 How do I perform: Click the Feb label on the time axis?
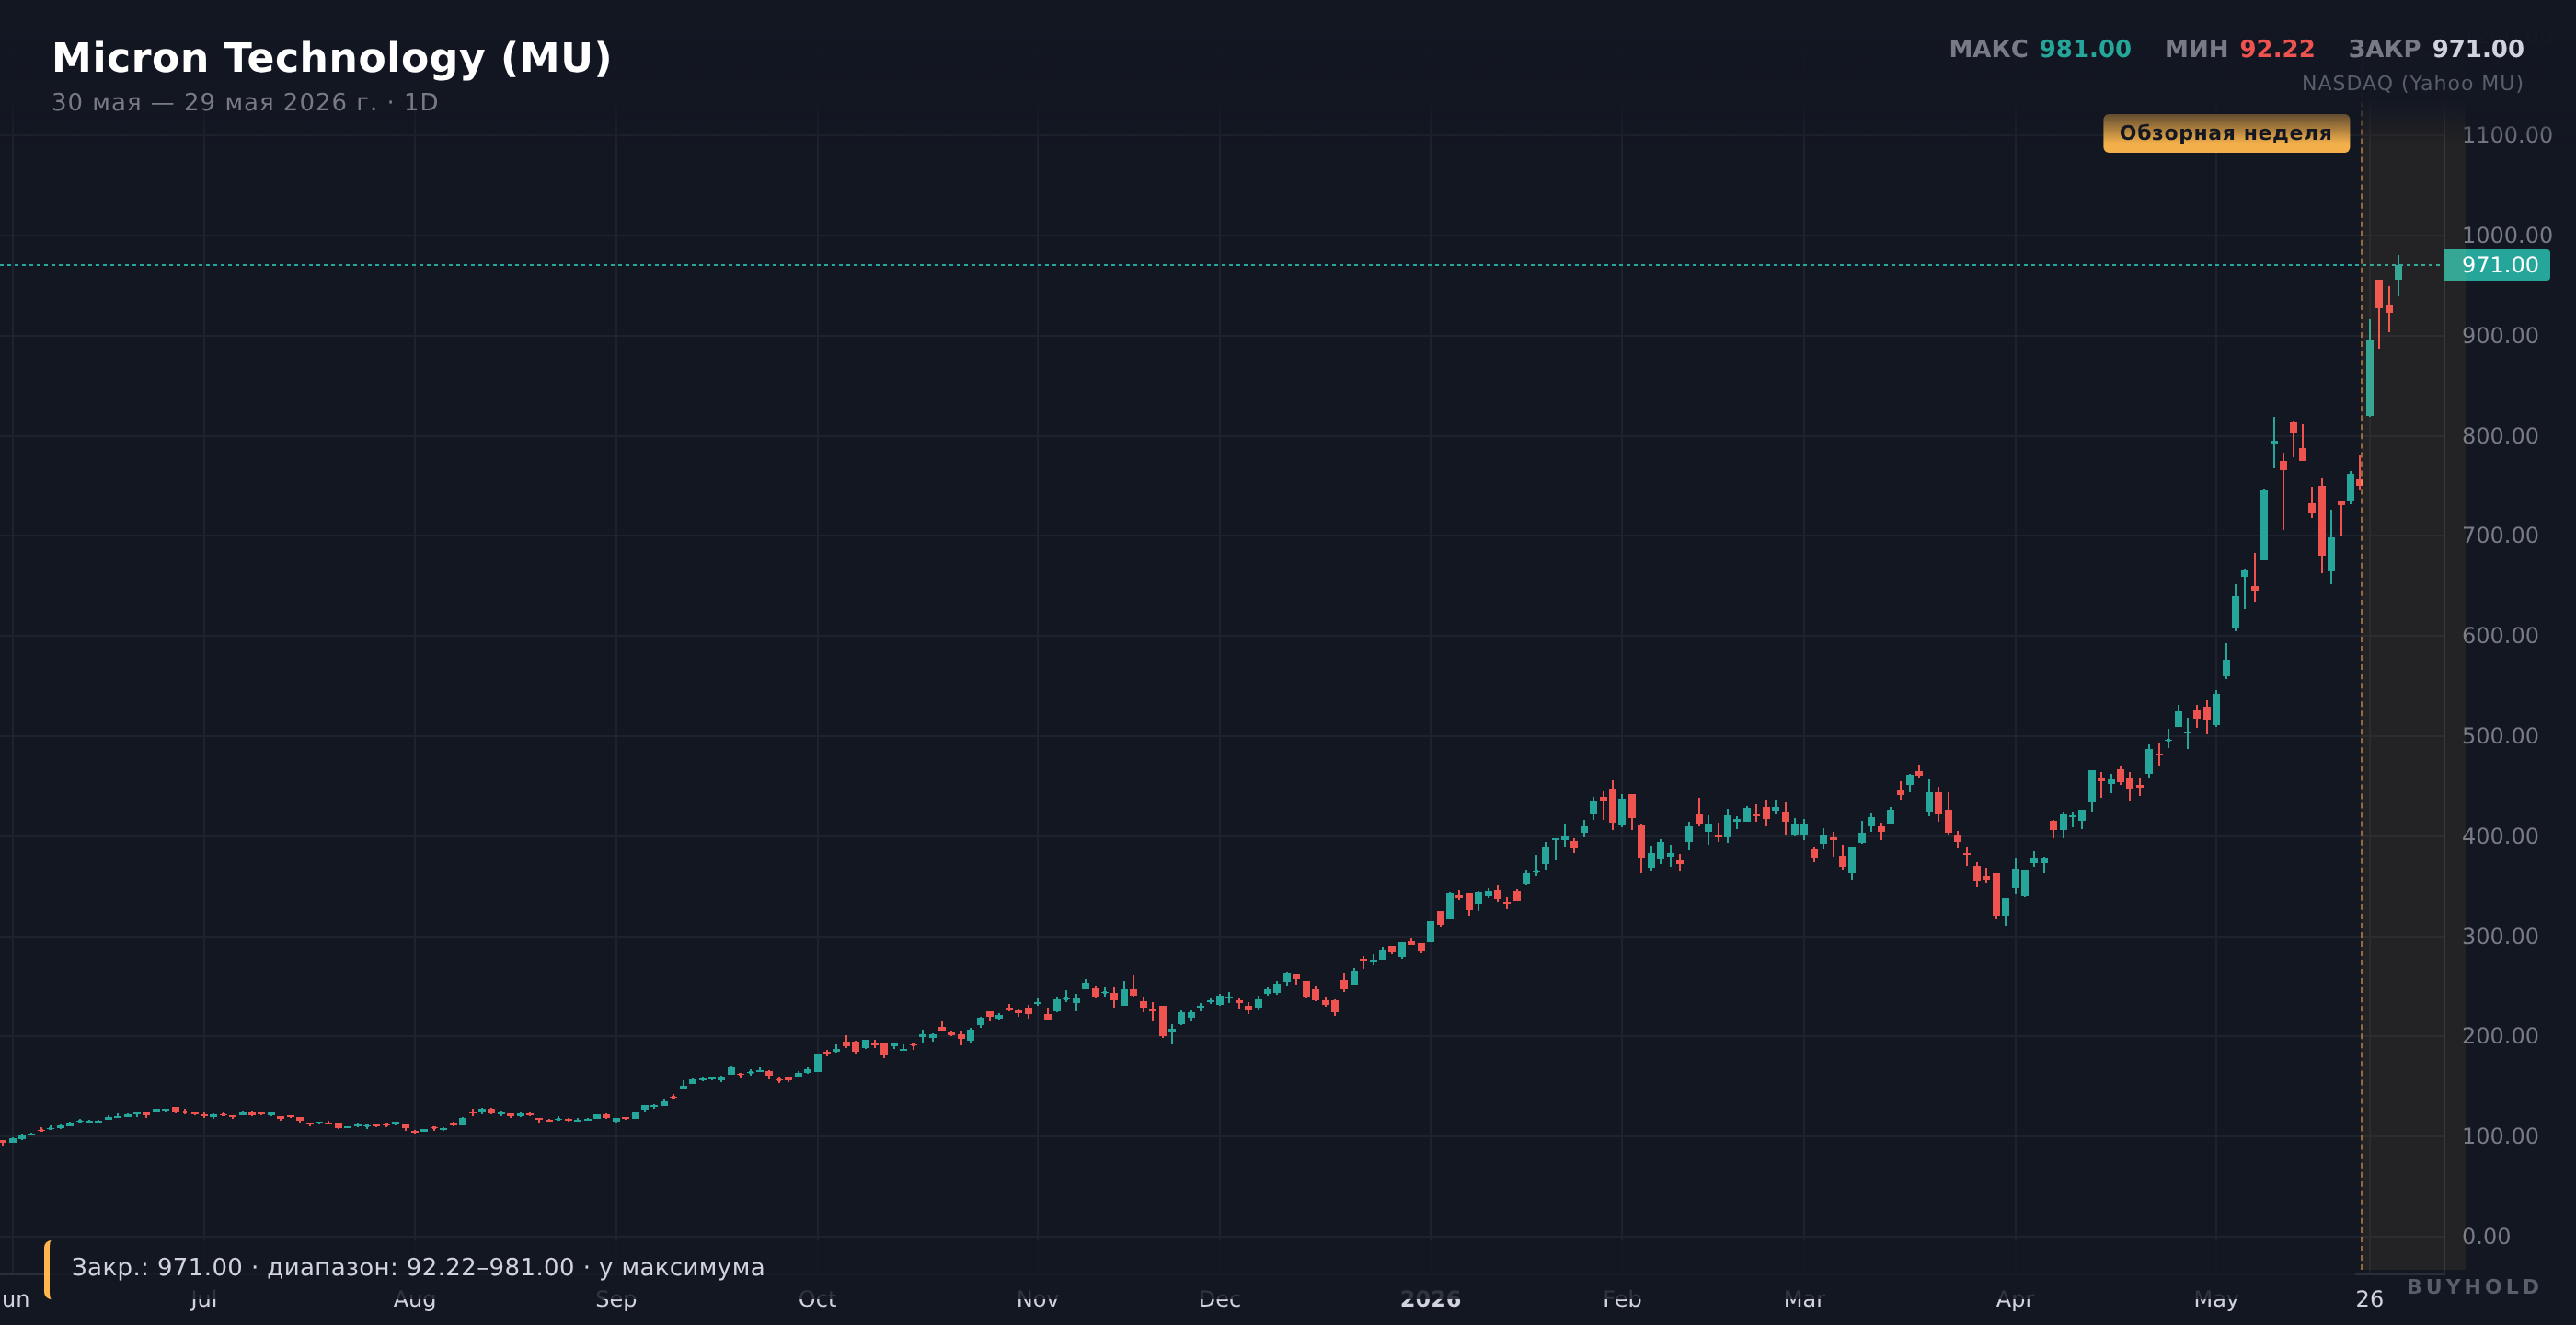pyautogui.click(x=1622, y=1299)
